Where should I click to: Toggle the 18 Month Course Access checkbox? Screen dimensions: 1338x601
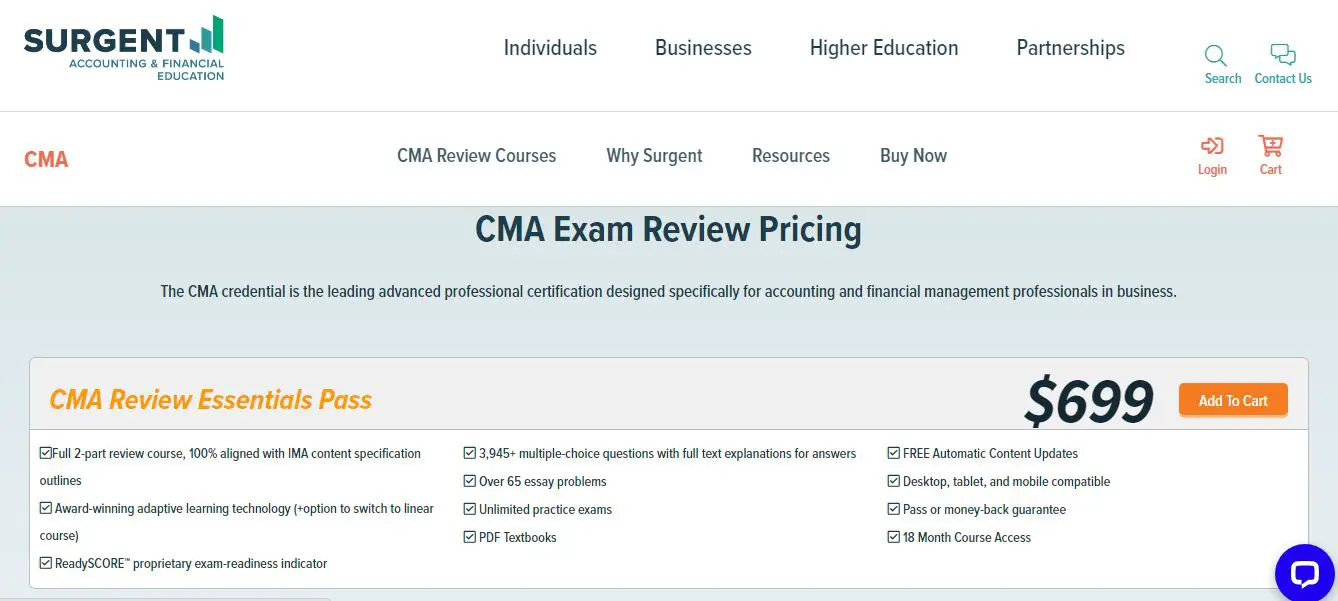coord(894,537)
